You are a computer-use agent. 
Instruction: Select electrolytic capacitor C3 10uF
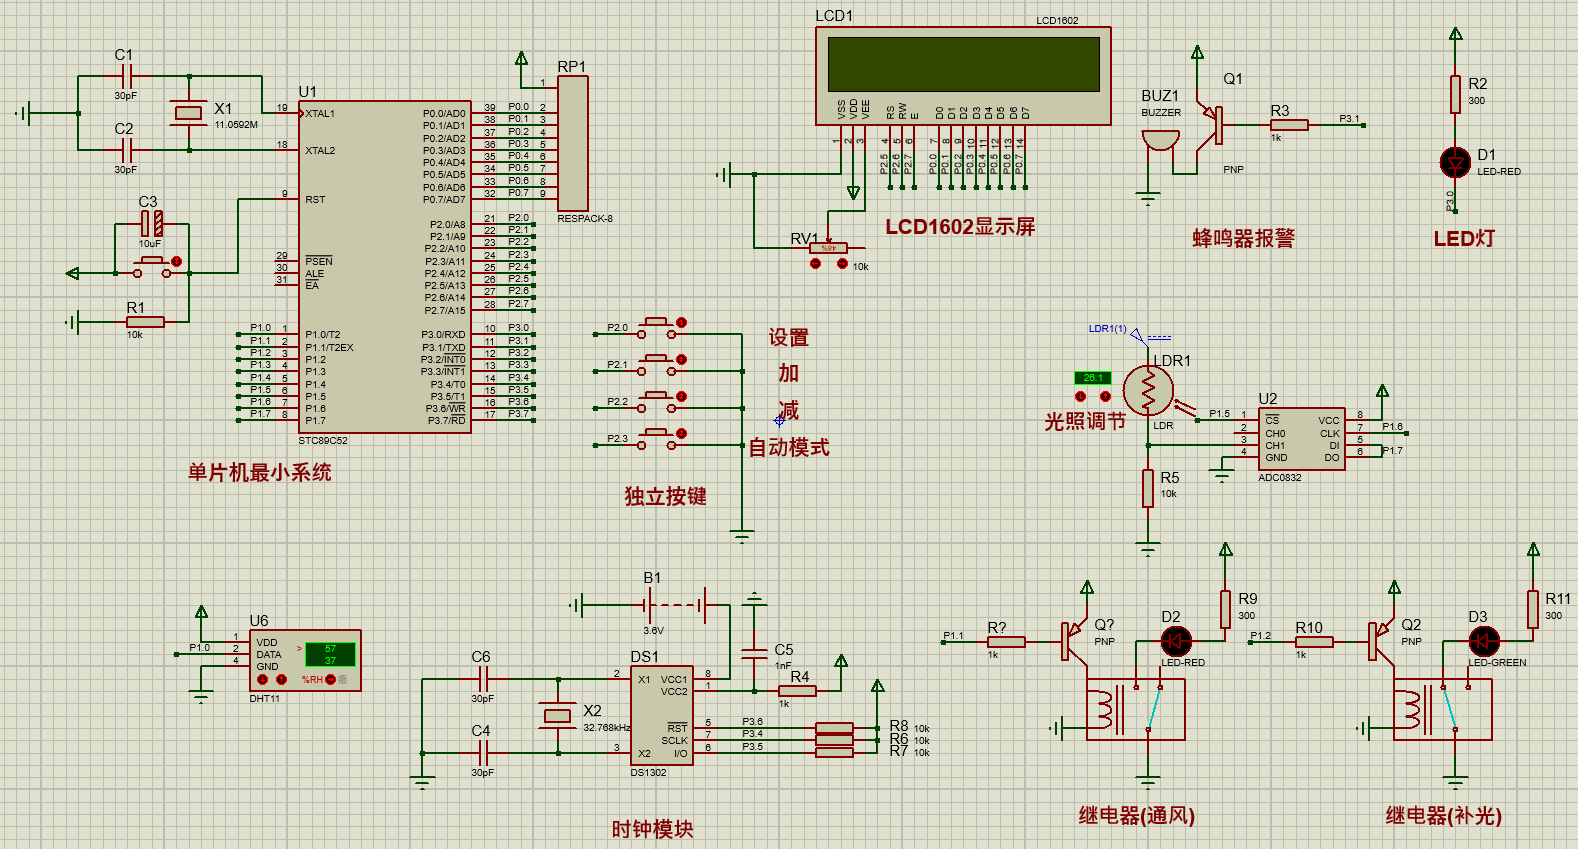pos(152,223)
